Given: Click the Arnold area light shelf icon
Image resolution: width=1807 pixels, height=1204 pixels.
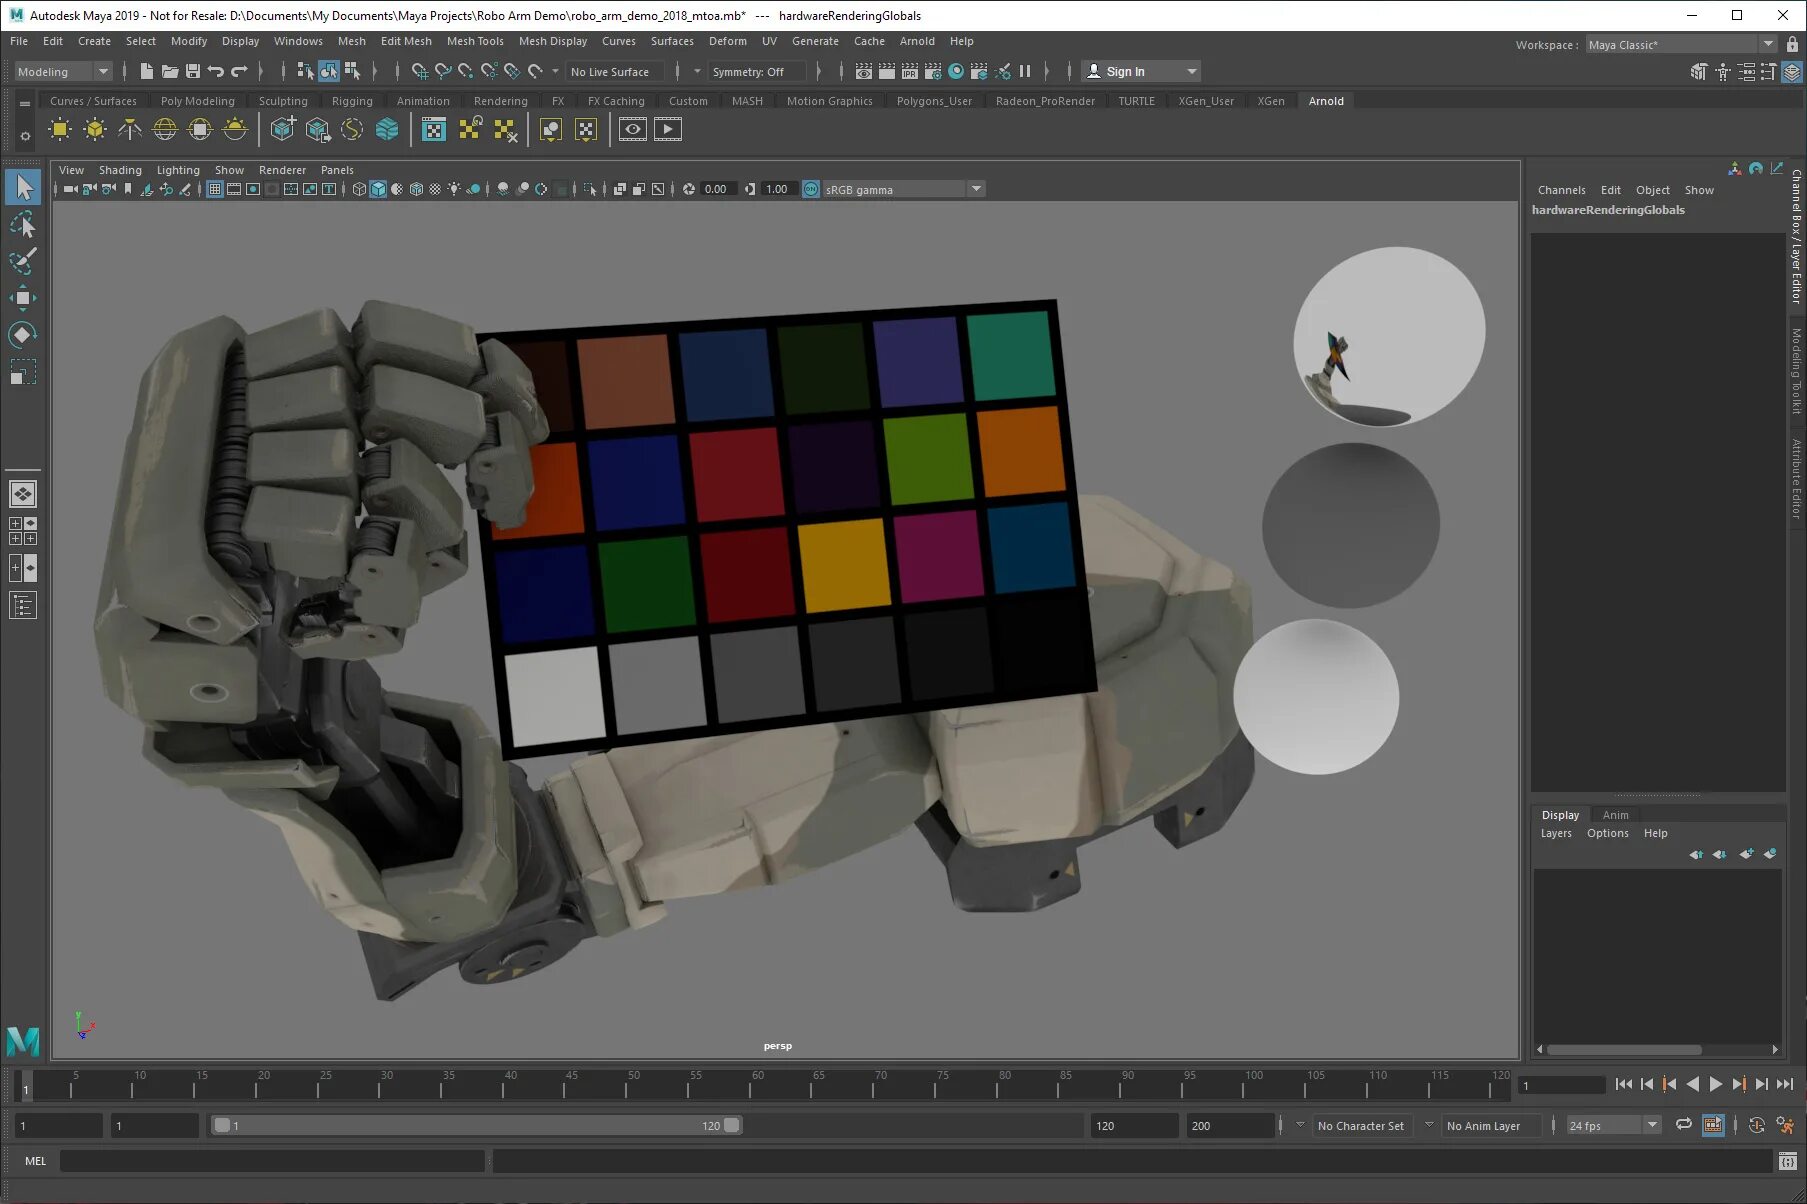Looking at the screenshot, I should click(x=60, y=130).
